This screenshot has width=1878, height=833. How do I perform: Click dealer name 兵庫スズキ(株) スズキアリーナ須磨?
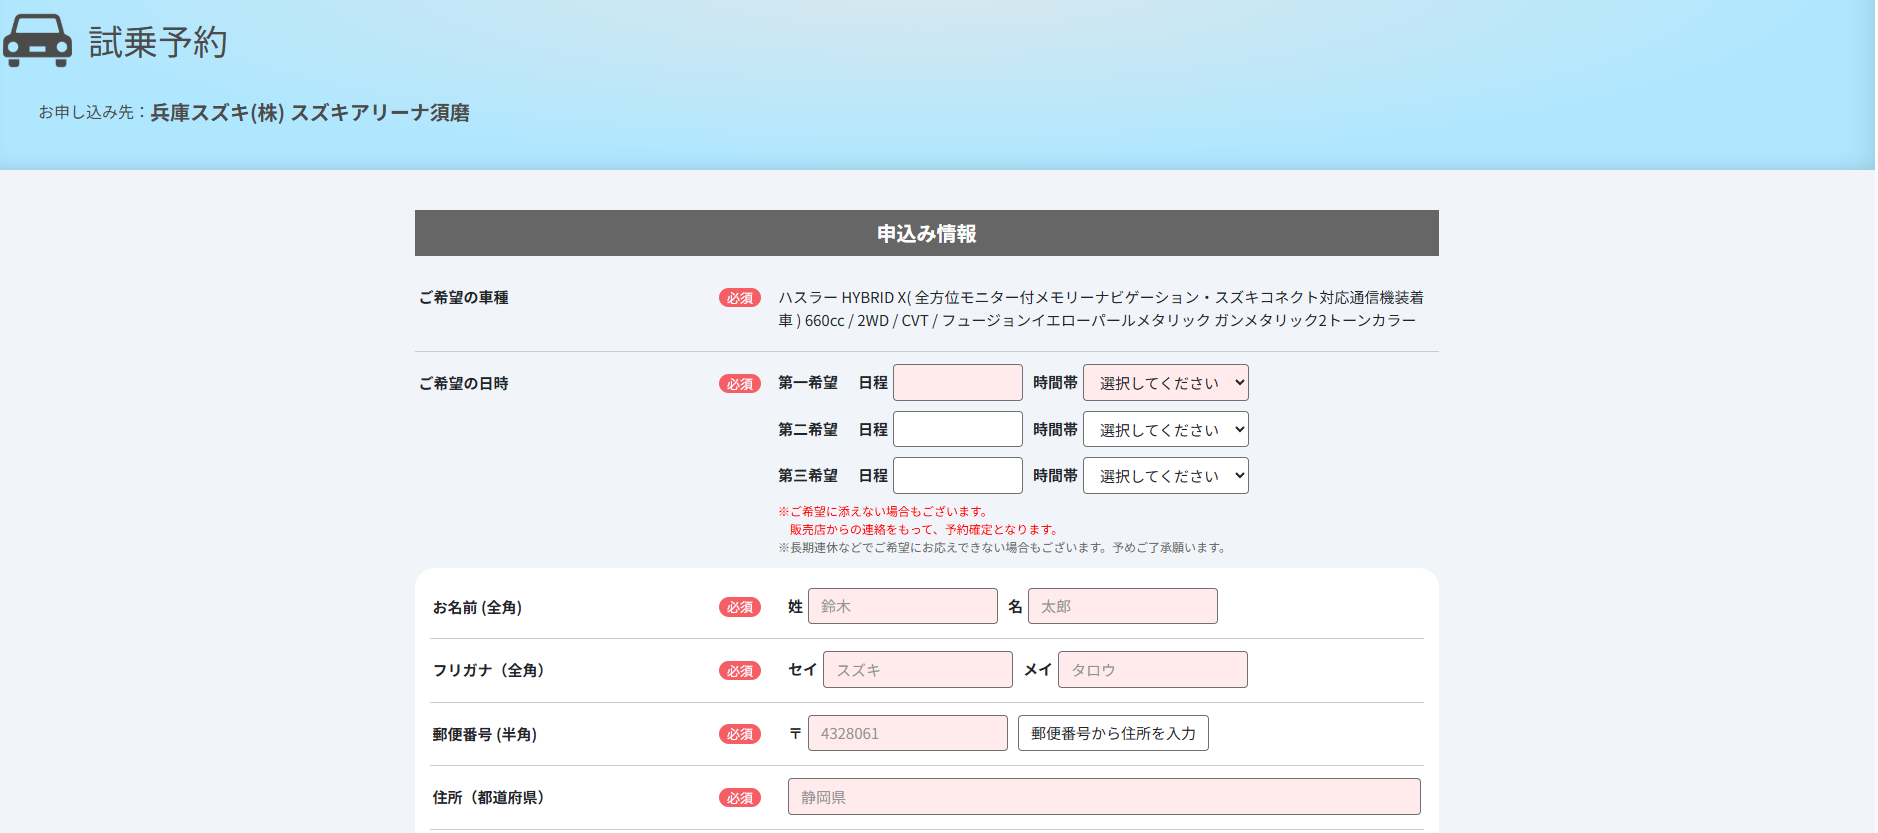(x=310, y=113)
